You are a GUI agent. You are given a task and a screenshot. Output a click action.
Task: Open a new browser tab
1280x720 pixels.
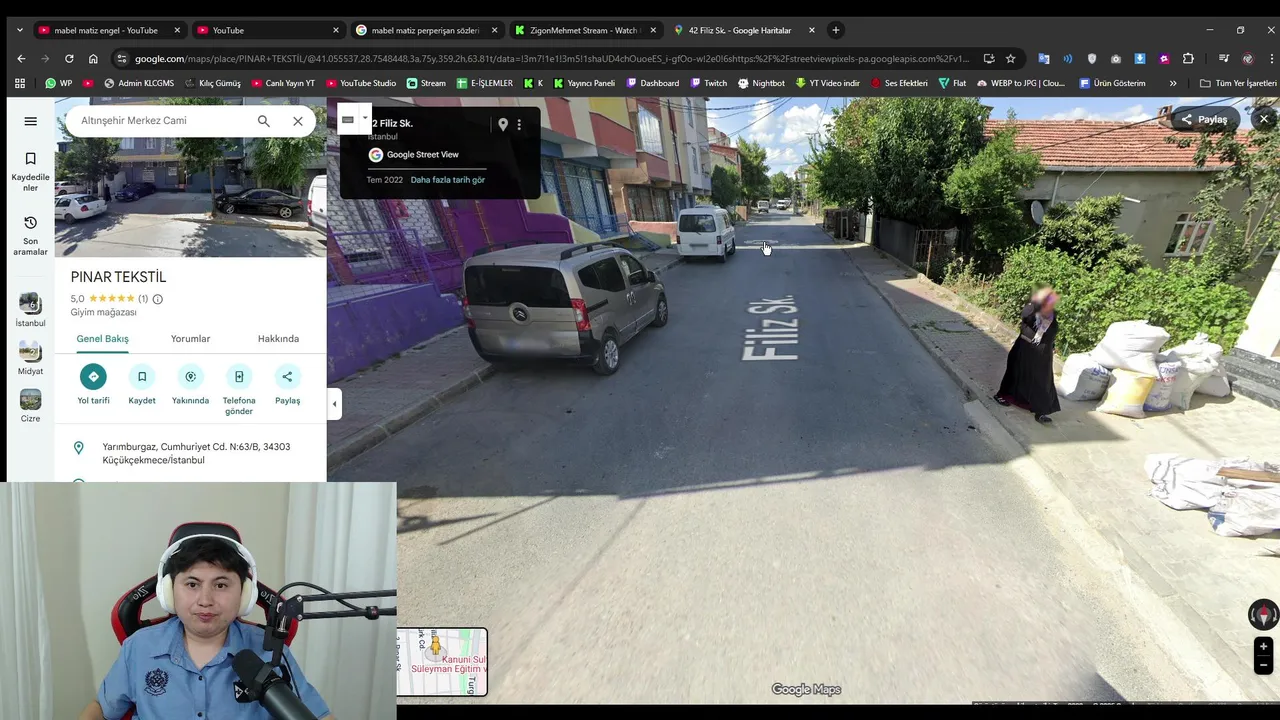point(836,30)
